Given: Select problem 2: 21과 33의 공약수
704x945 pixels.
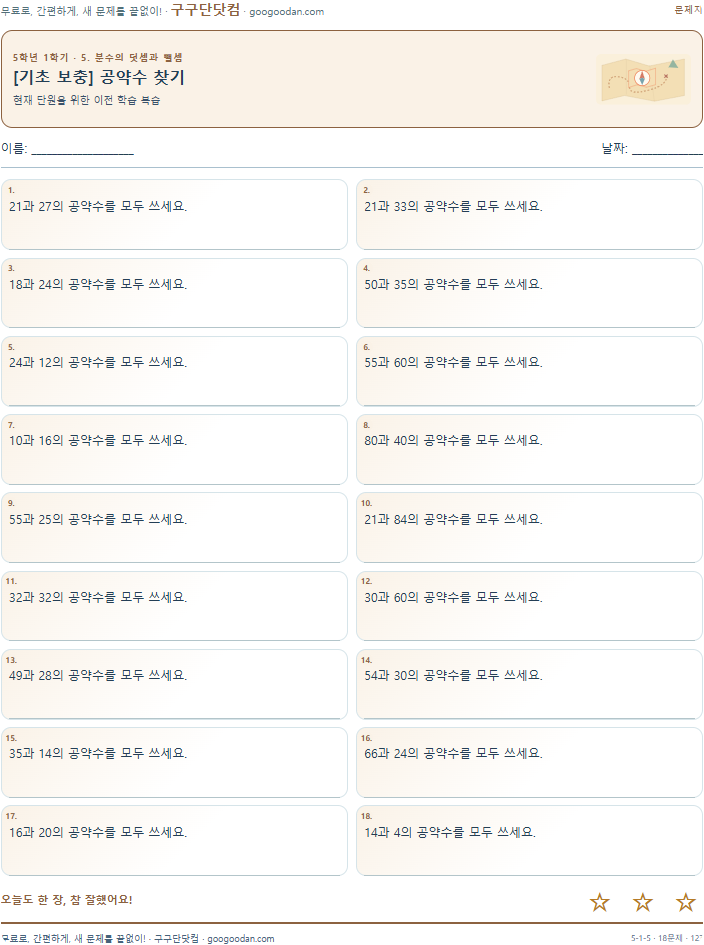Looking at the screenshot, I should pyautogui.click(x=529, y=214).
